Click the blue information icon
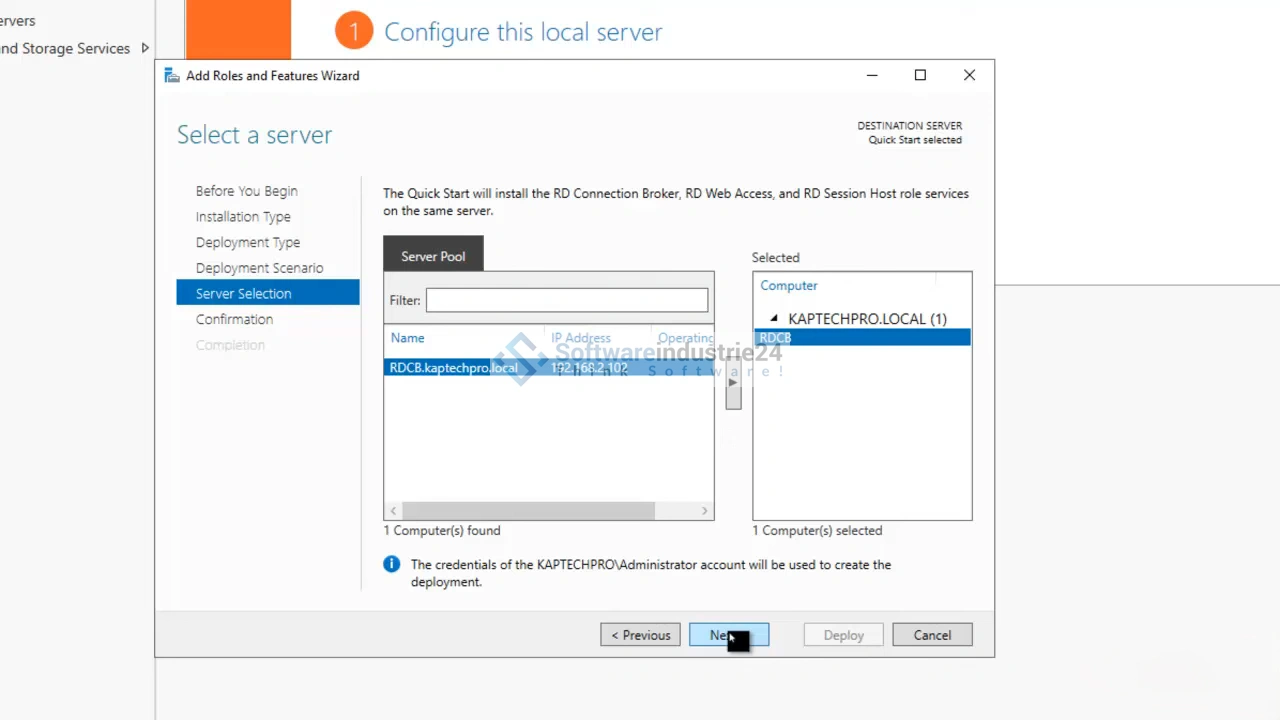1280x720 pixels. (392, 565)
